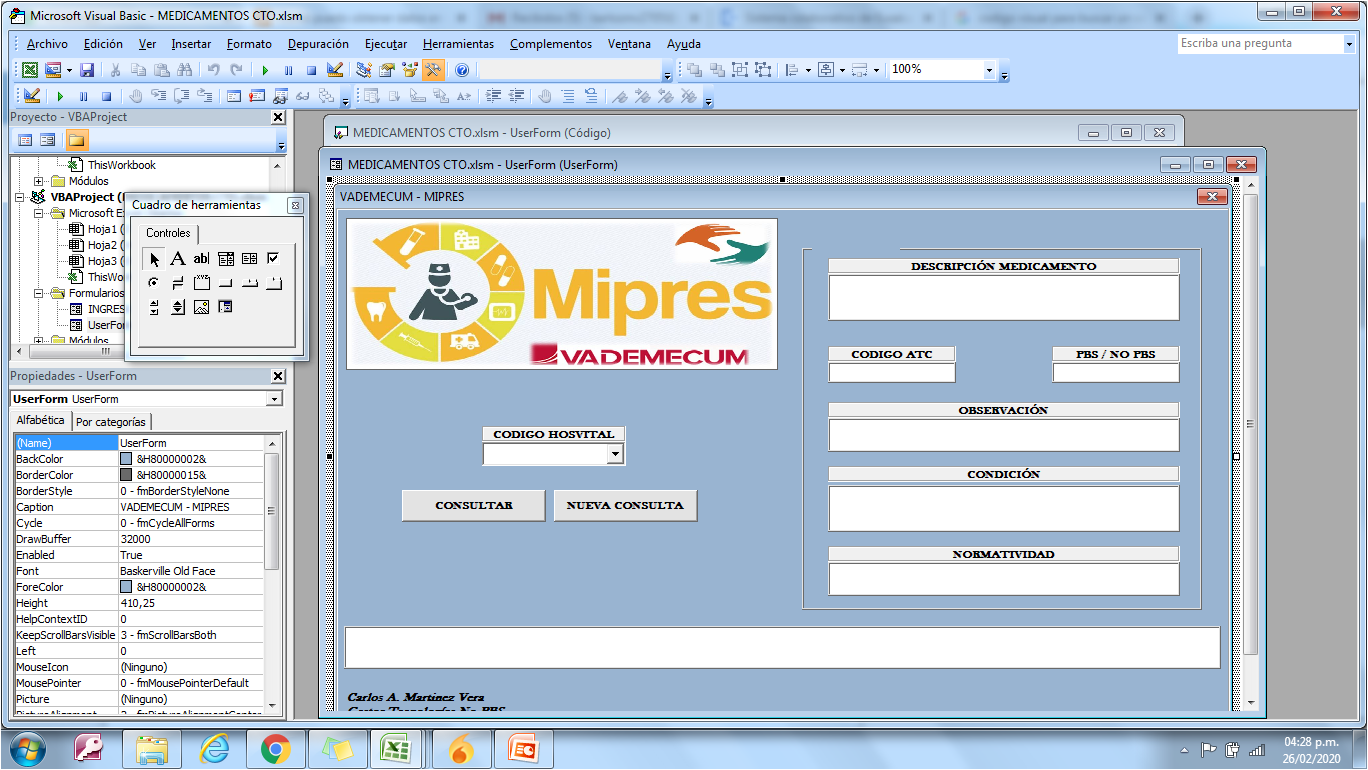Click the Find binoculars icon

(x=184, y=70)
